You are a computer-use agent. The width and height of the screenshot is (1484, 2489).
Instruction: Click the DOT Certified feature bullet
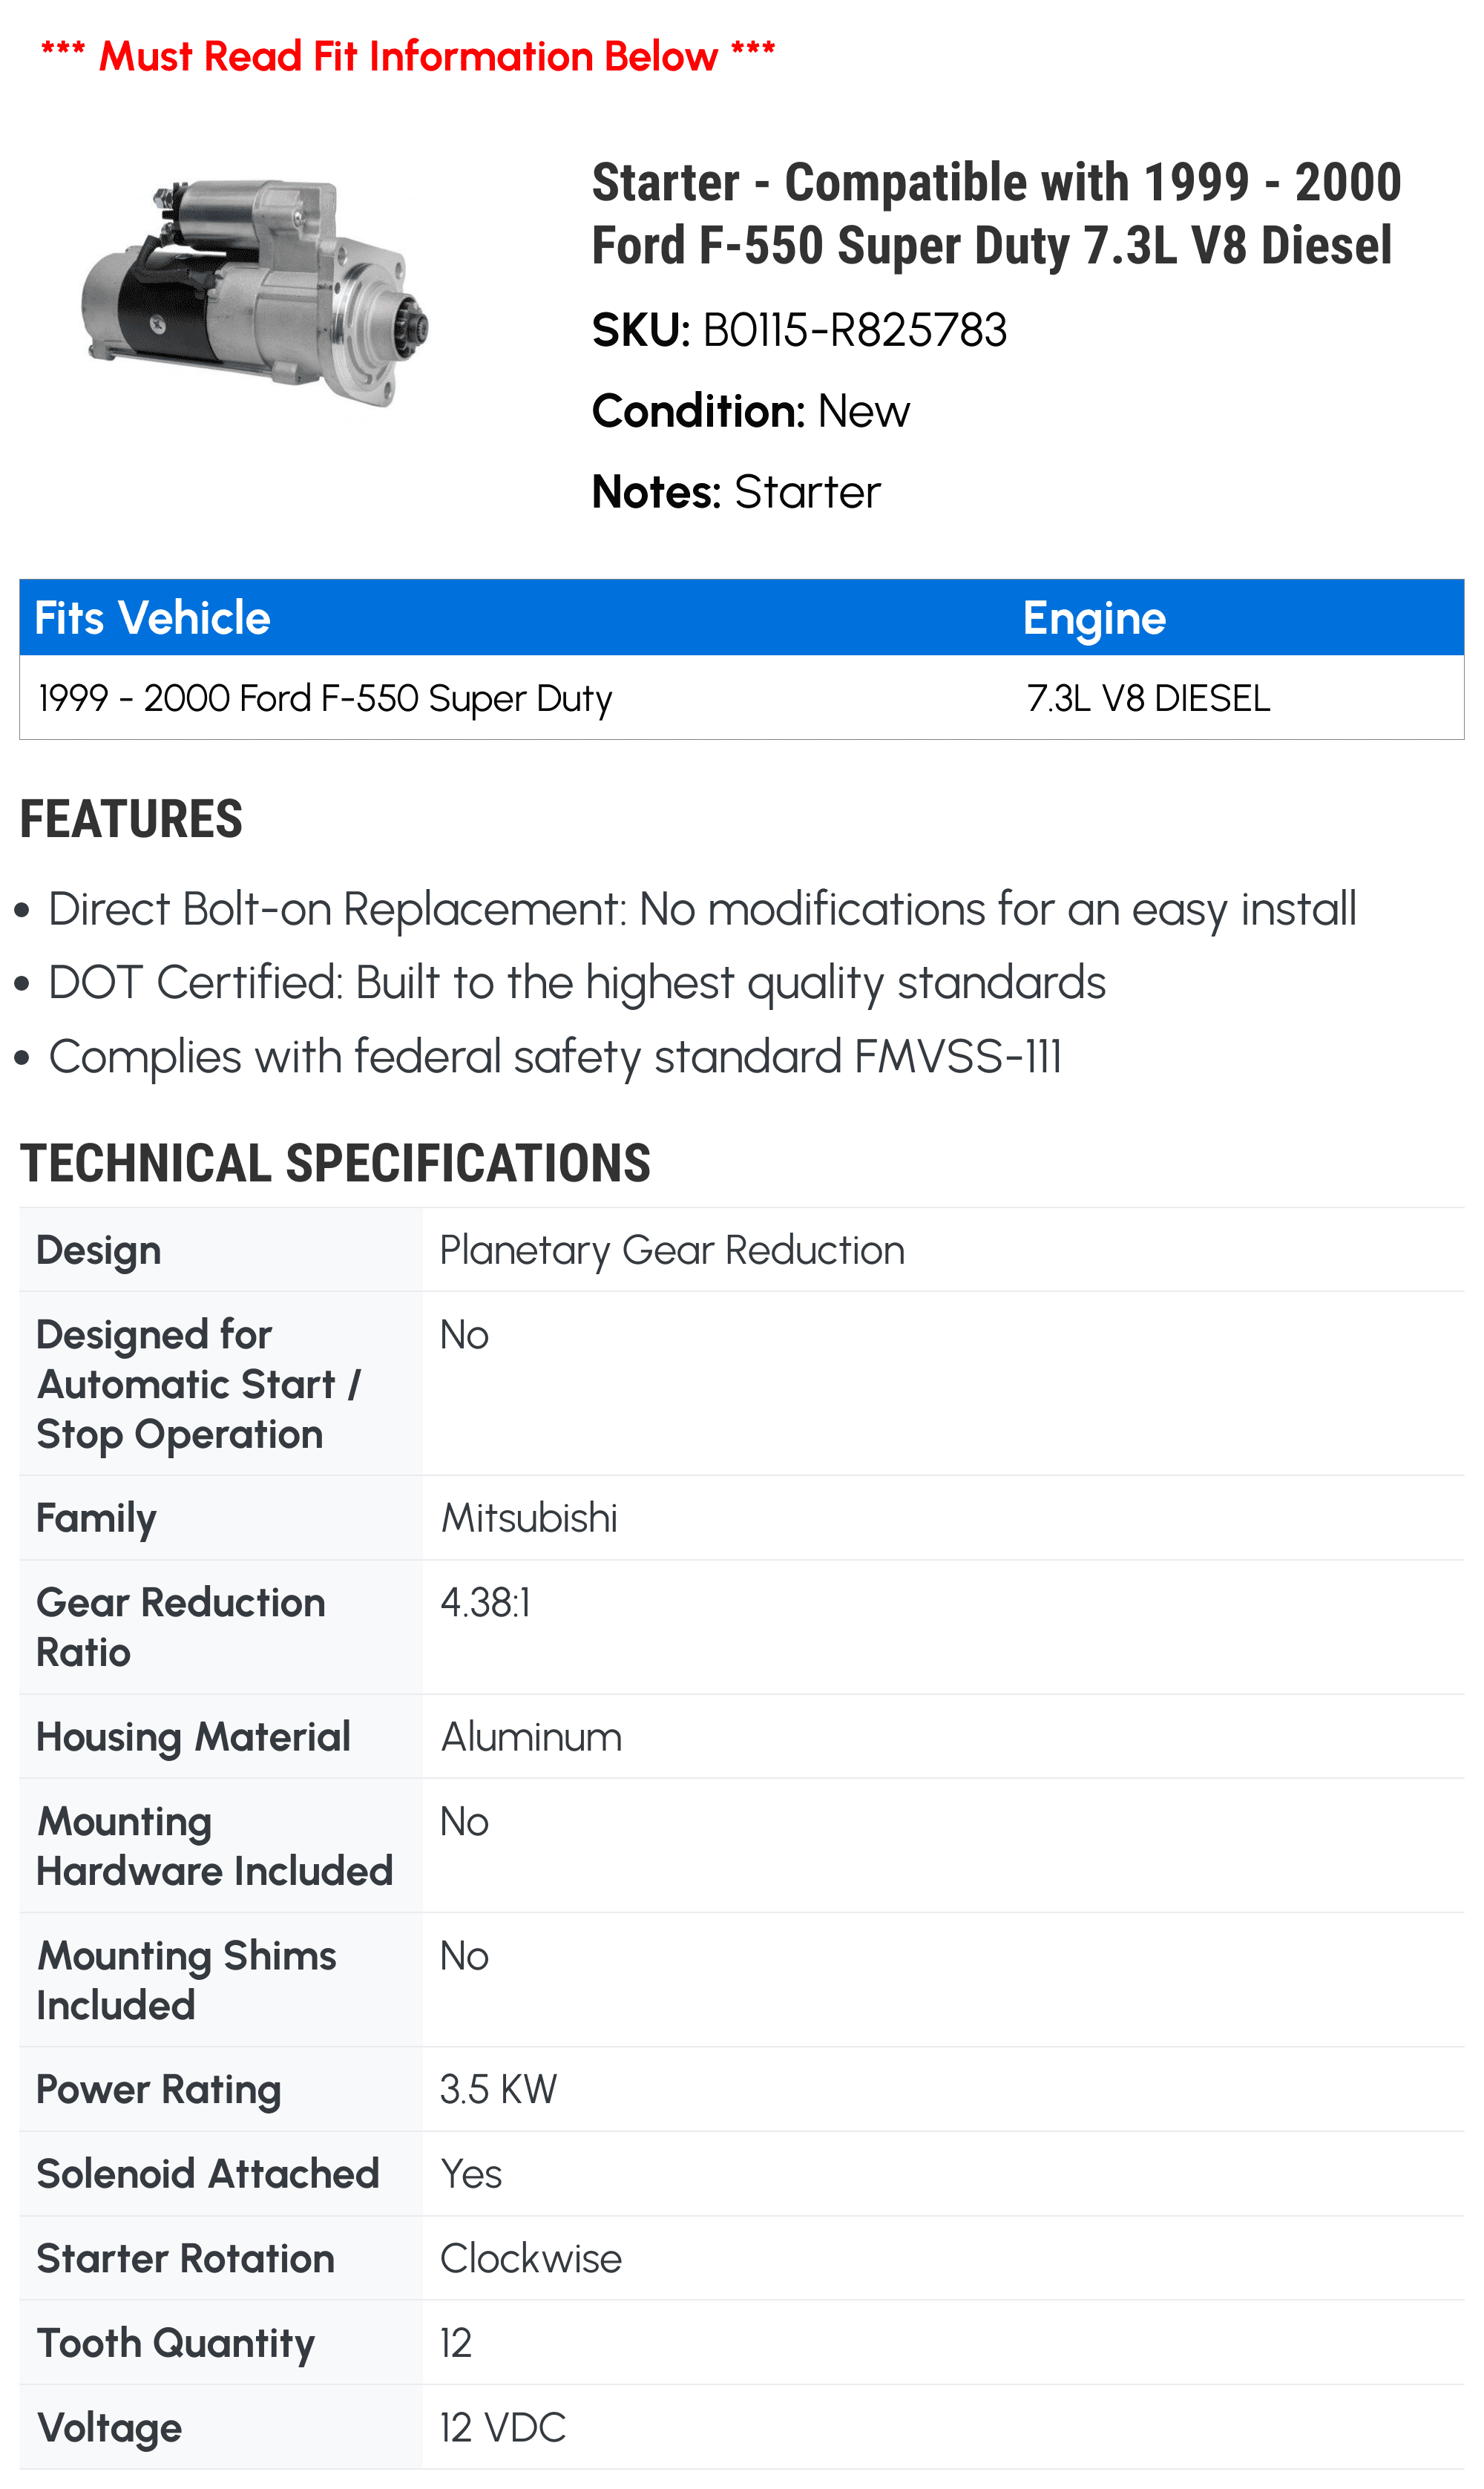click(x=577, y=982)
